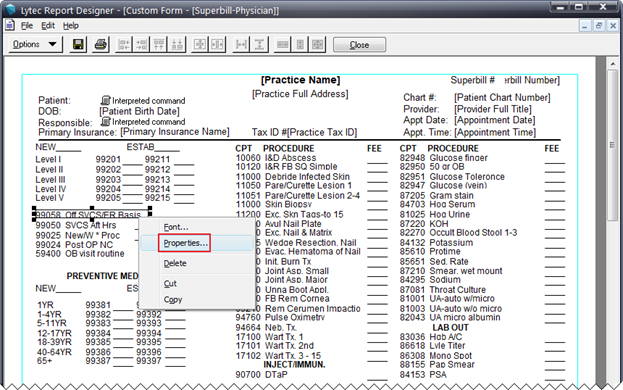Click the scrollbar up arrow
623x390 pixels.
coord(612,64)
